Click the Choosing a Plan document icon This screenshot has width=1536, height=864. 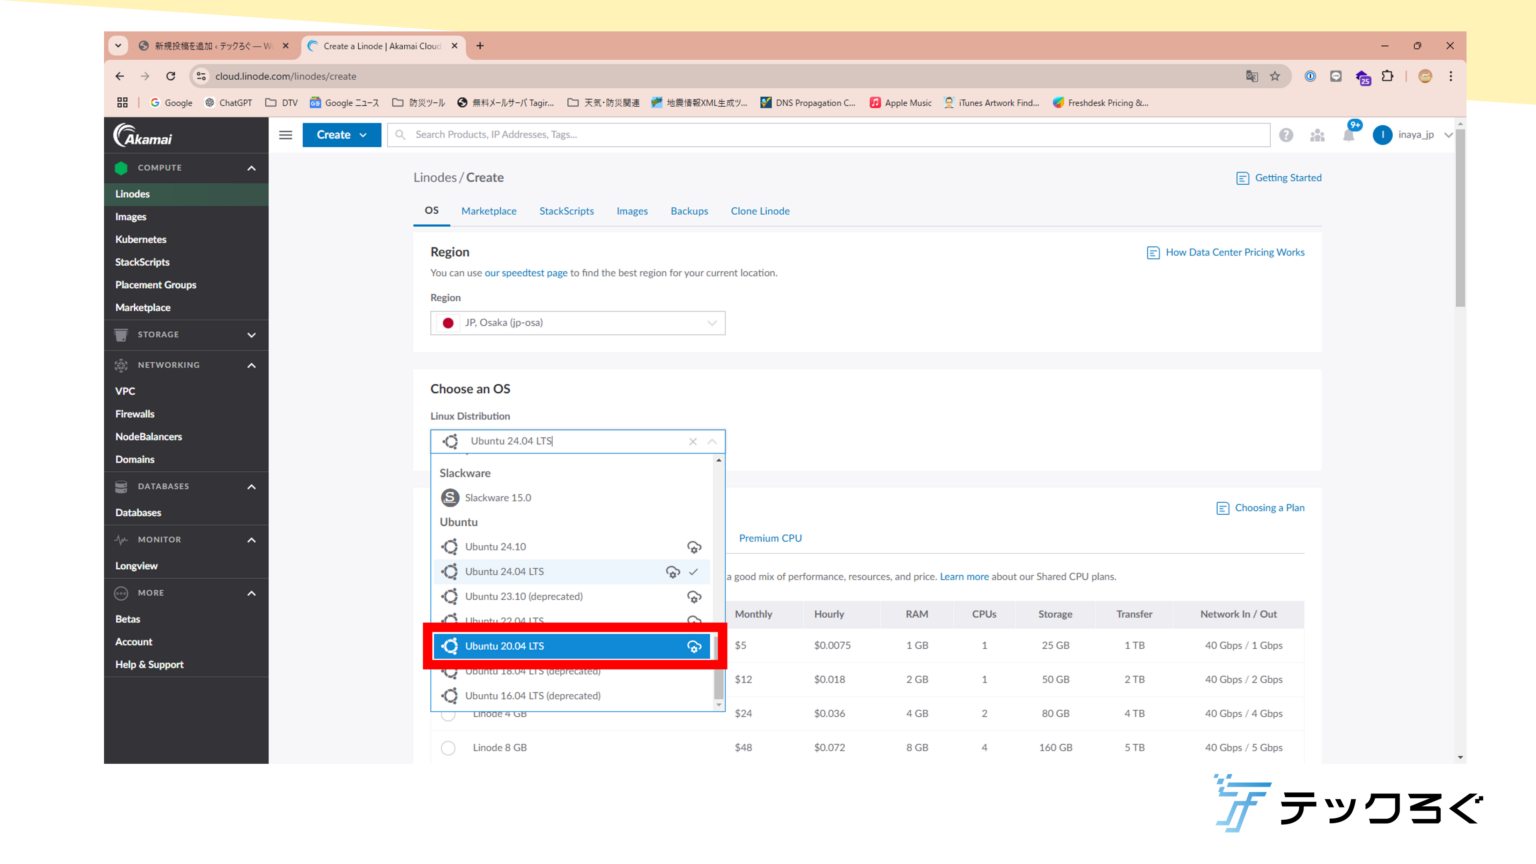1222,508
